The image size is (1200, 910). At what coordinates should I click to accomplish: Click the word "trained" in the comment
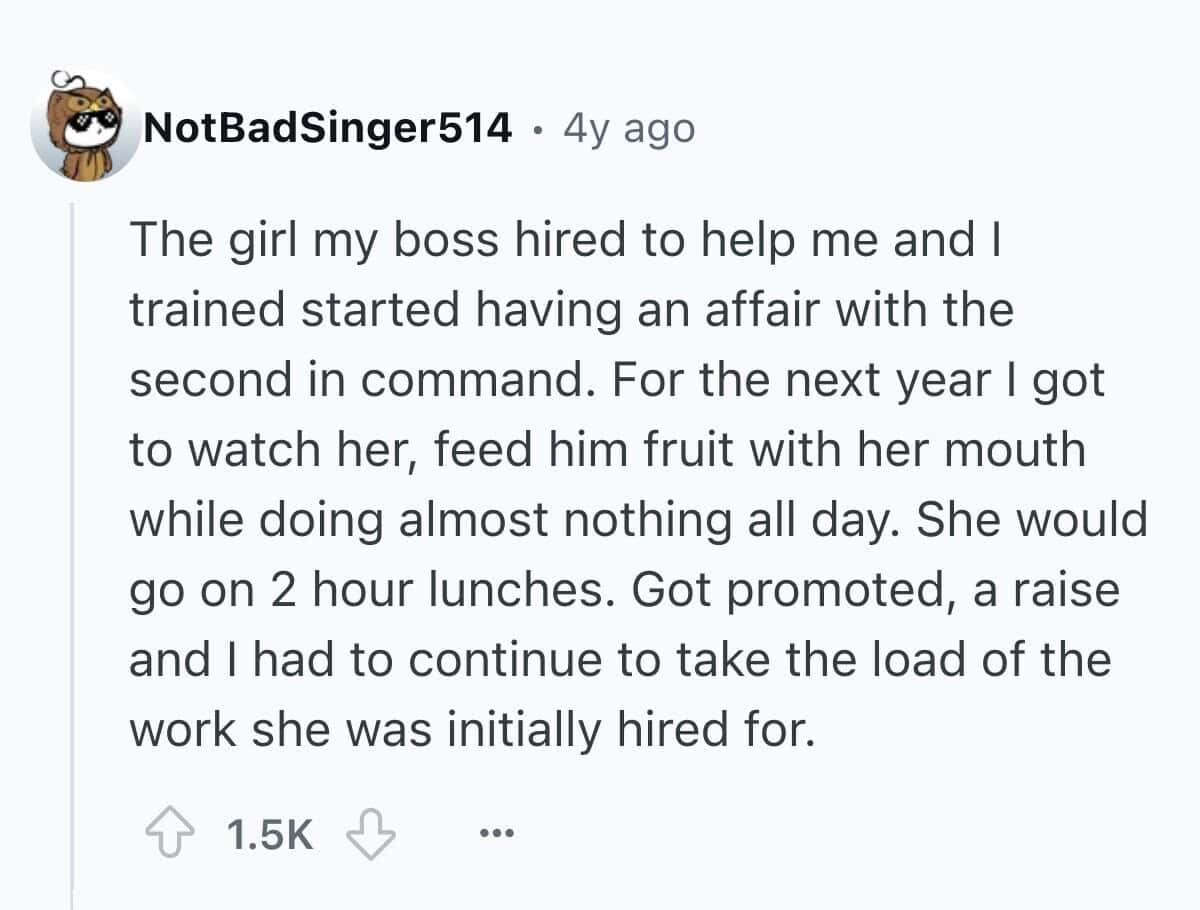point(205,310)
